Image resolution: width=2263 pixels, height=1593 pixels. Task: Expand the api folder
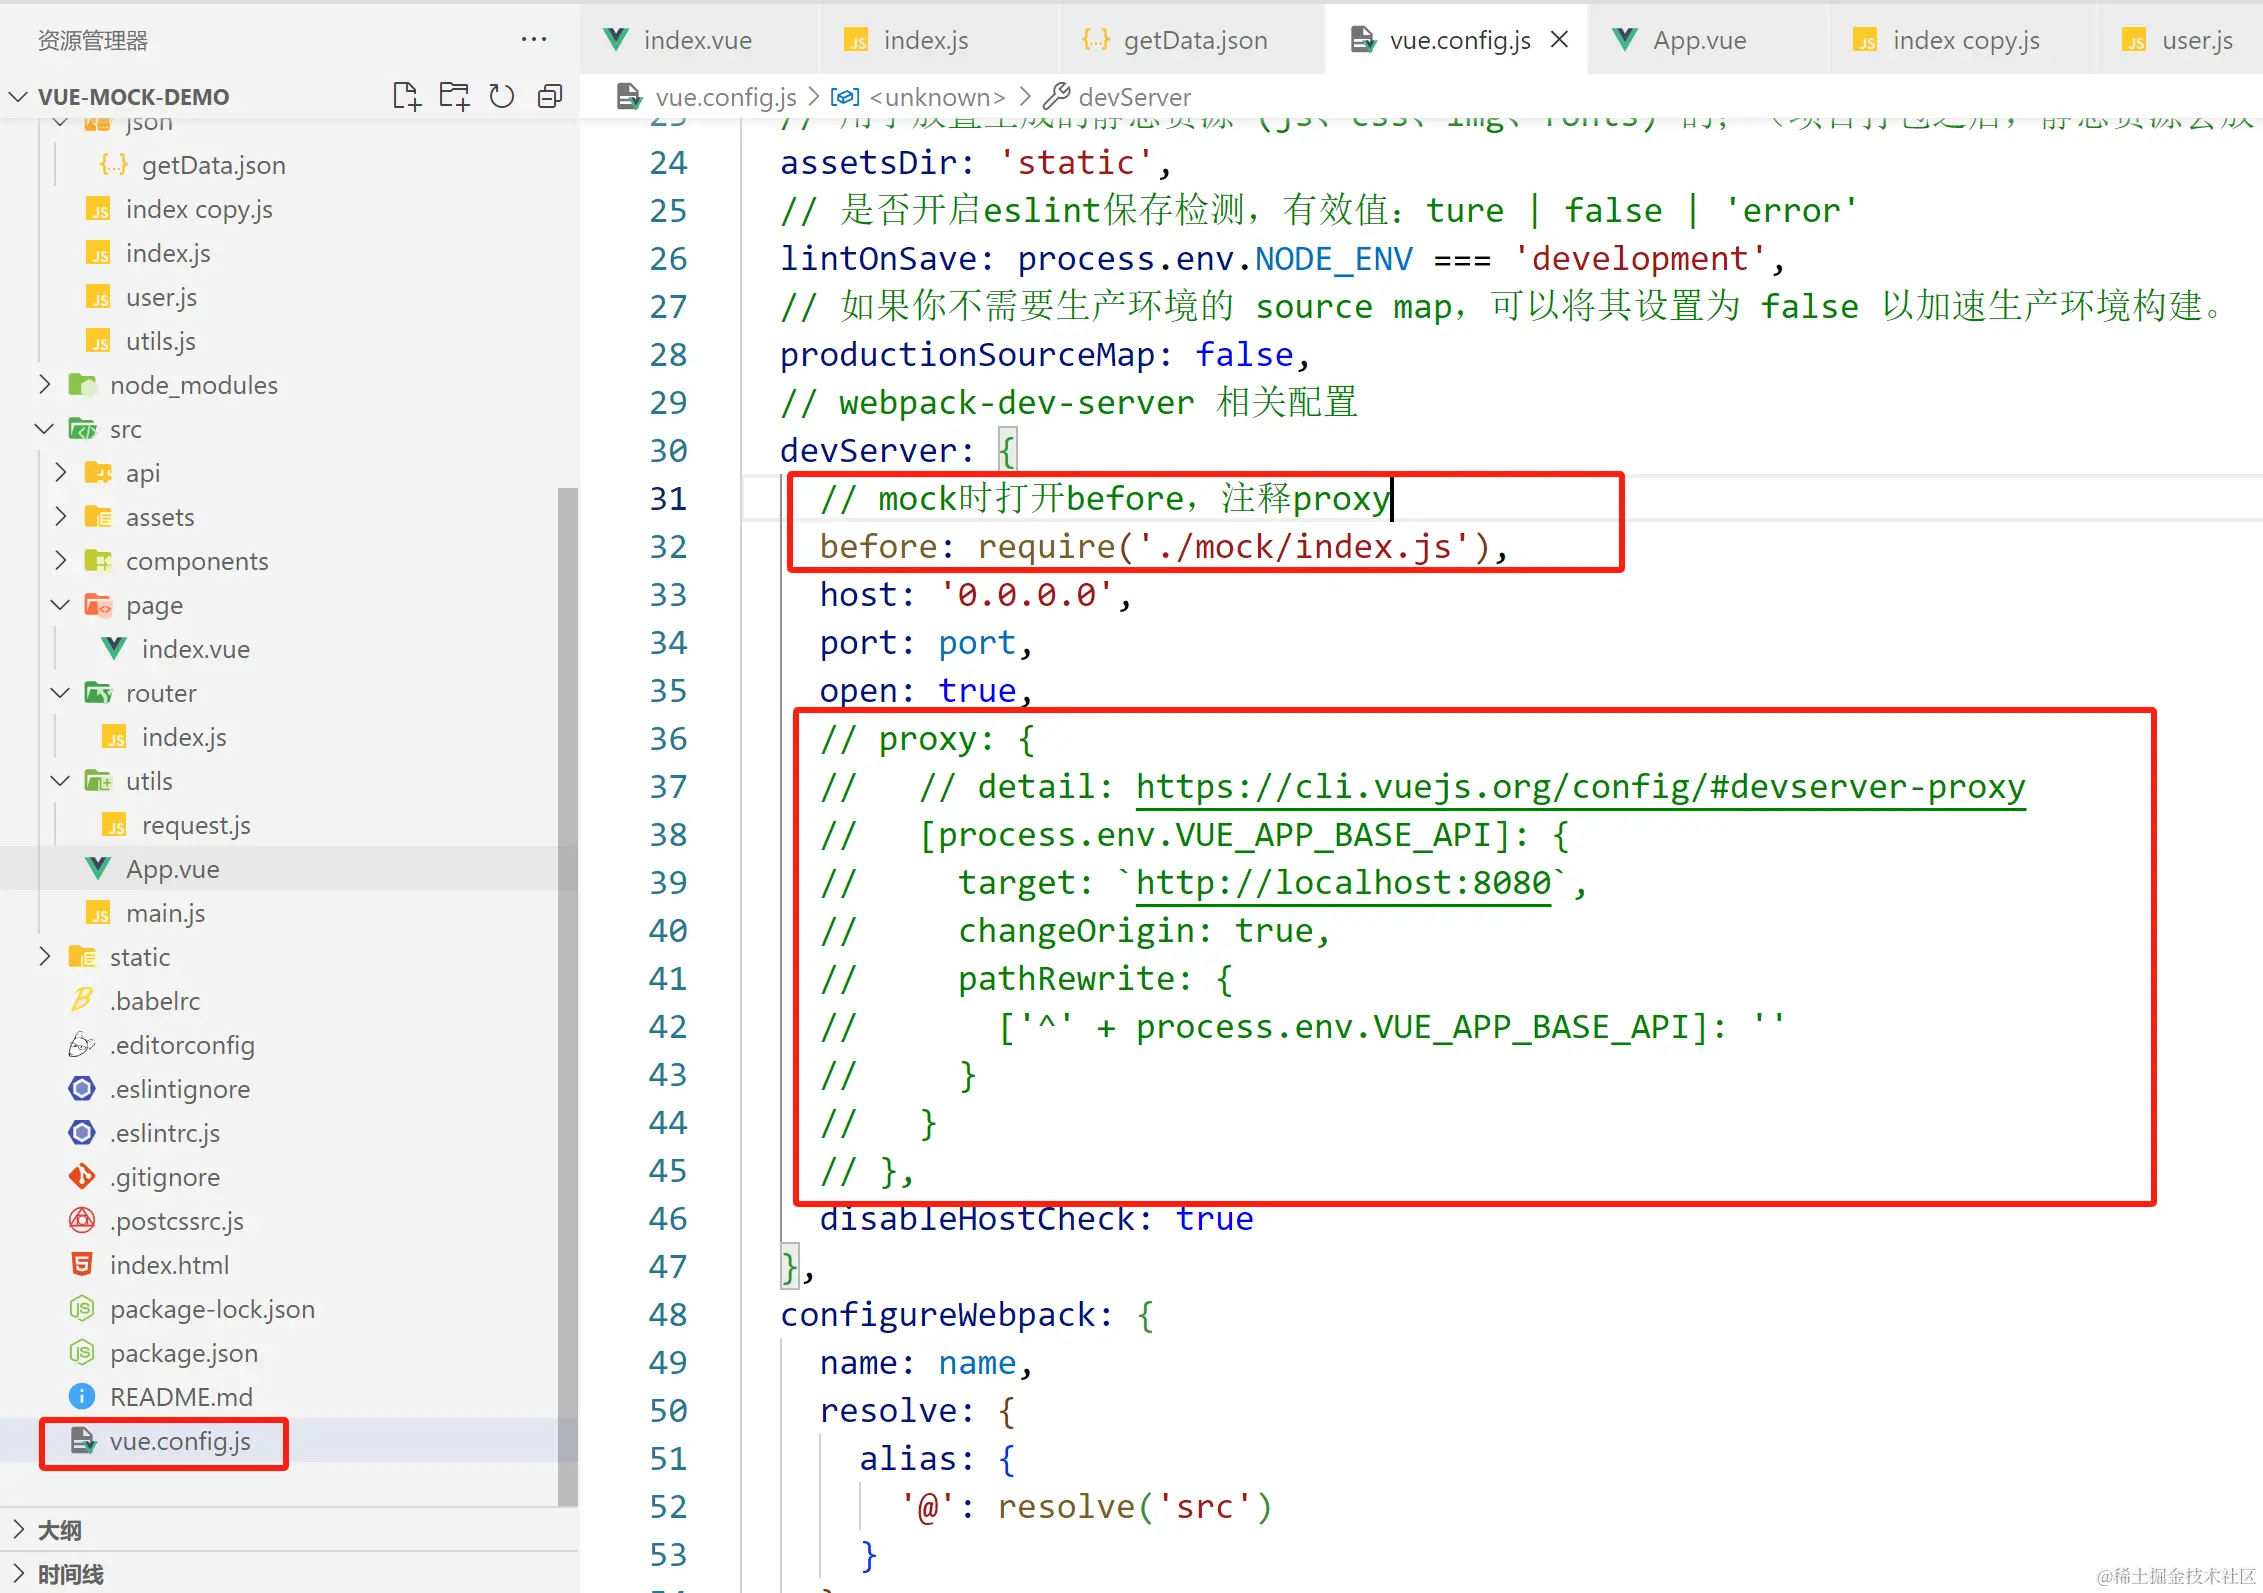pyautogui.click(x=61, y=473)
